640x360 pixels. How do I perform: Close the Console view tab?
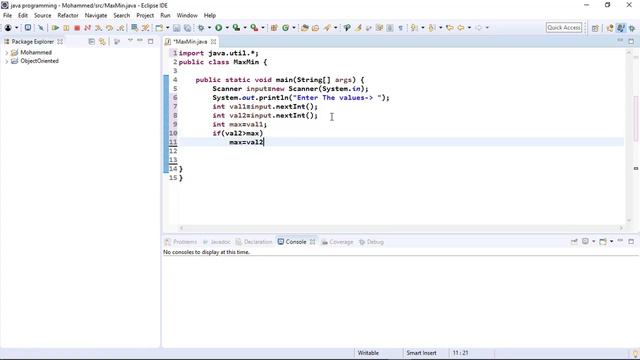click(x=312, y=242)
